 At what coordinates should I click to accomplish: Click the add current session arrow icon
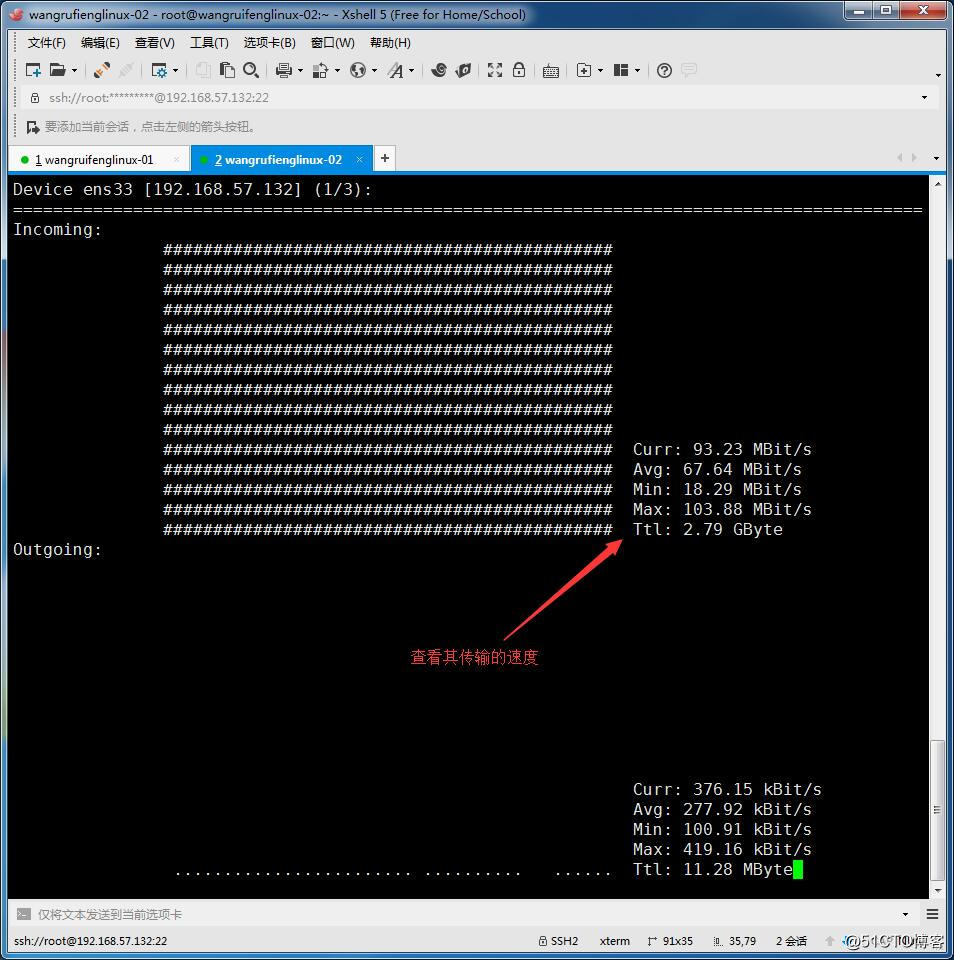coord(33,127)
